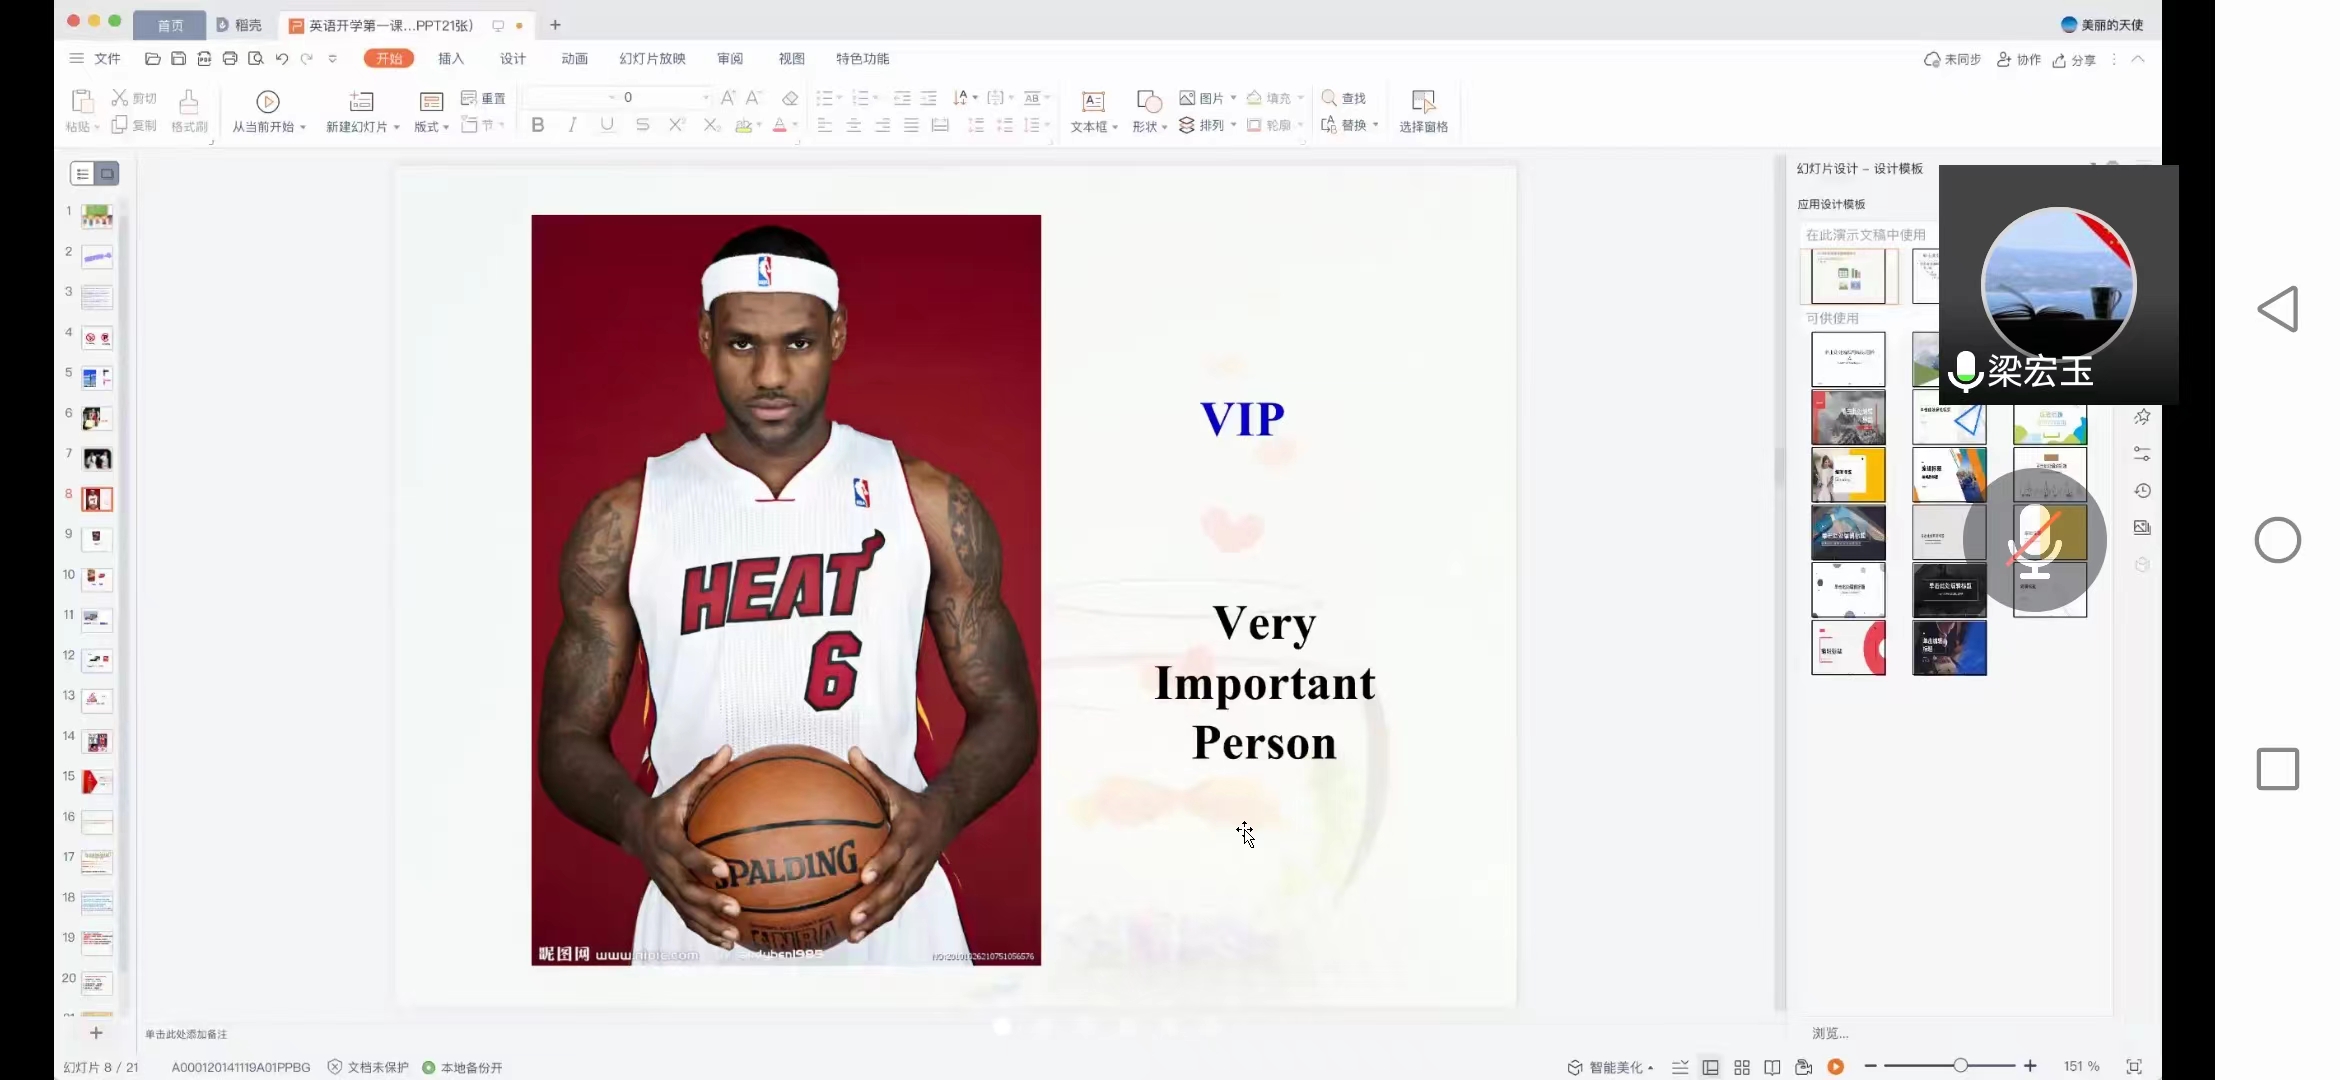Toggle the muted microphone overlay button
Image resolution: width=2340 pixels, height=1080 pixels.
coord(2034,541)
